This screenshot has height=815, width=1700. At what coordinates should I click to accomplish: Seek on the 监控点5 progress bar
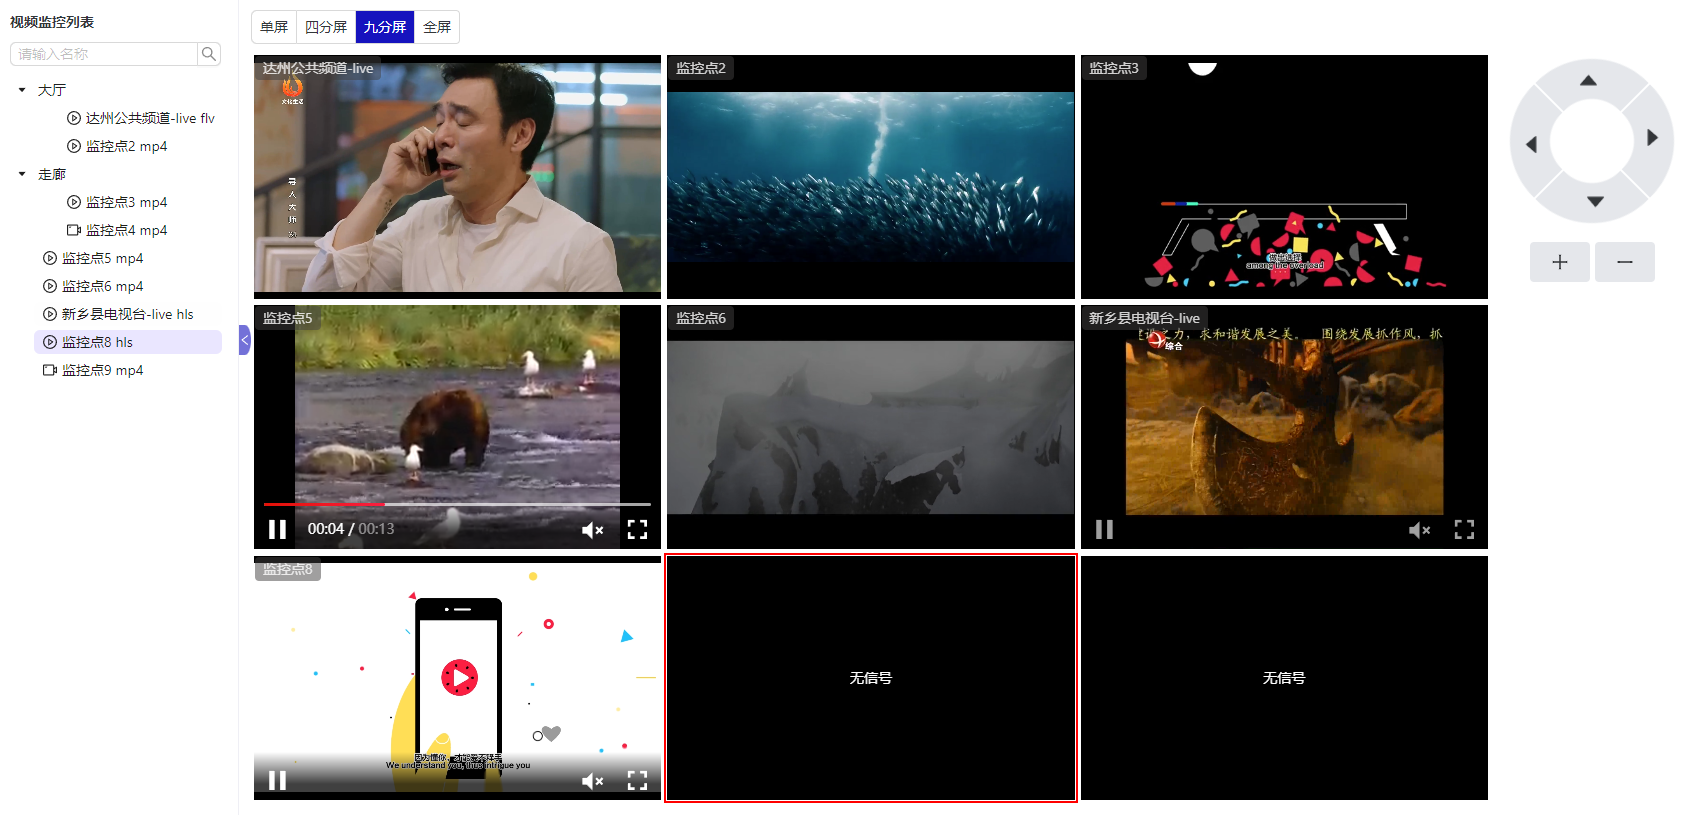(457, 504)
